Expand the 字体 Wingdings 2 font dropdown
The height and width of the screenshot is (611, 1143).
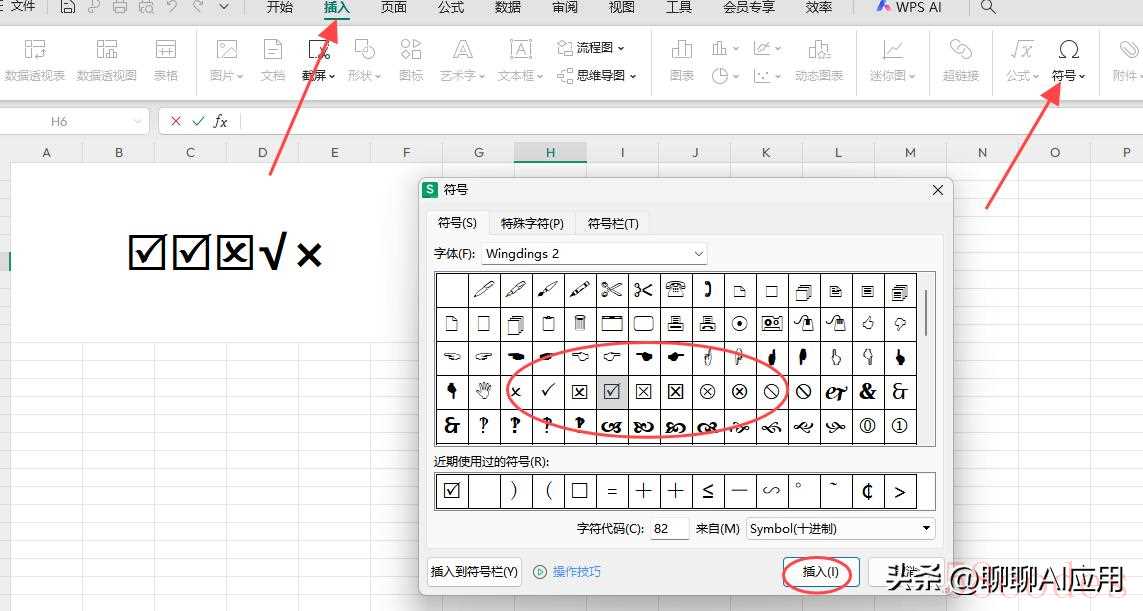pyautogui.click(x=698, y=254)
